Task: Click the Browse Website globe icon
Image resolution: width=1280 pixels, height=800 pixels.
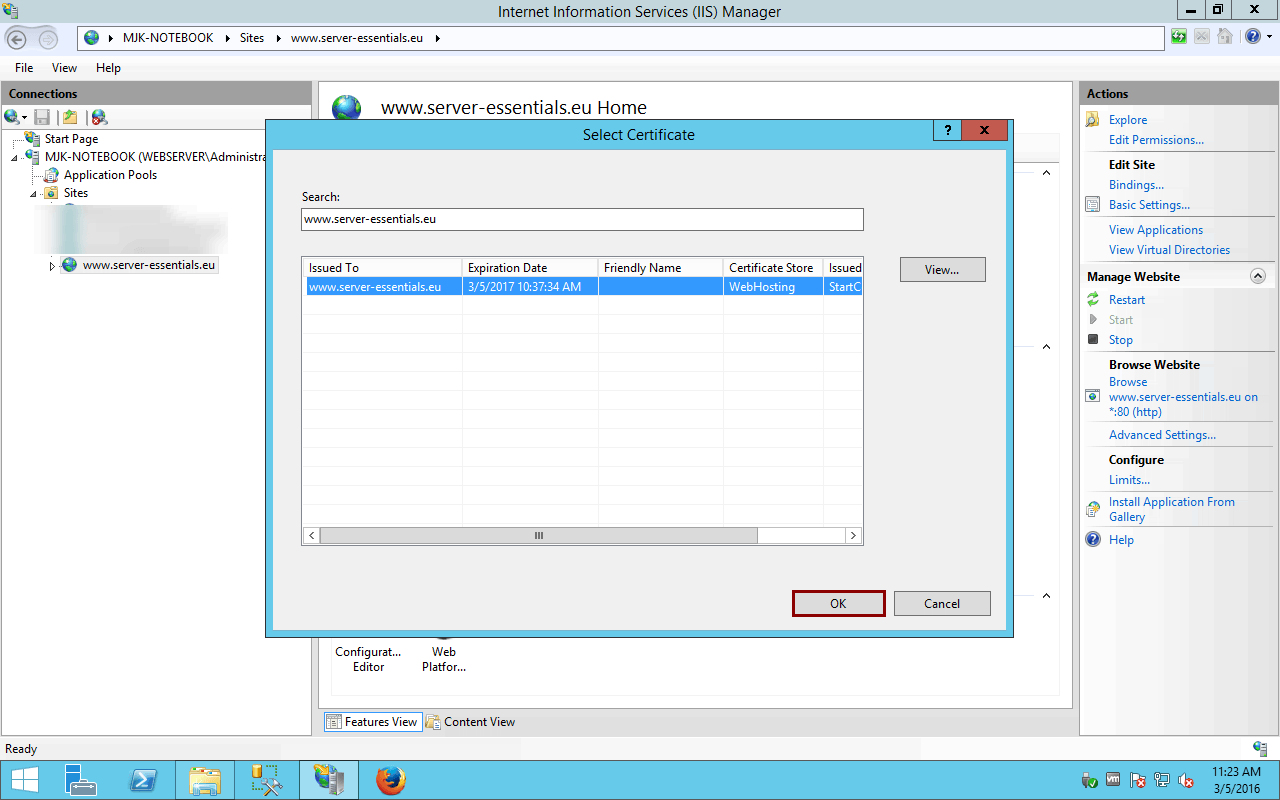Action: pos(1092,396)
